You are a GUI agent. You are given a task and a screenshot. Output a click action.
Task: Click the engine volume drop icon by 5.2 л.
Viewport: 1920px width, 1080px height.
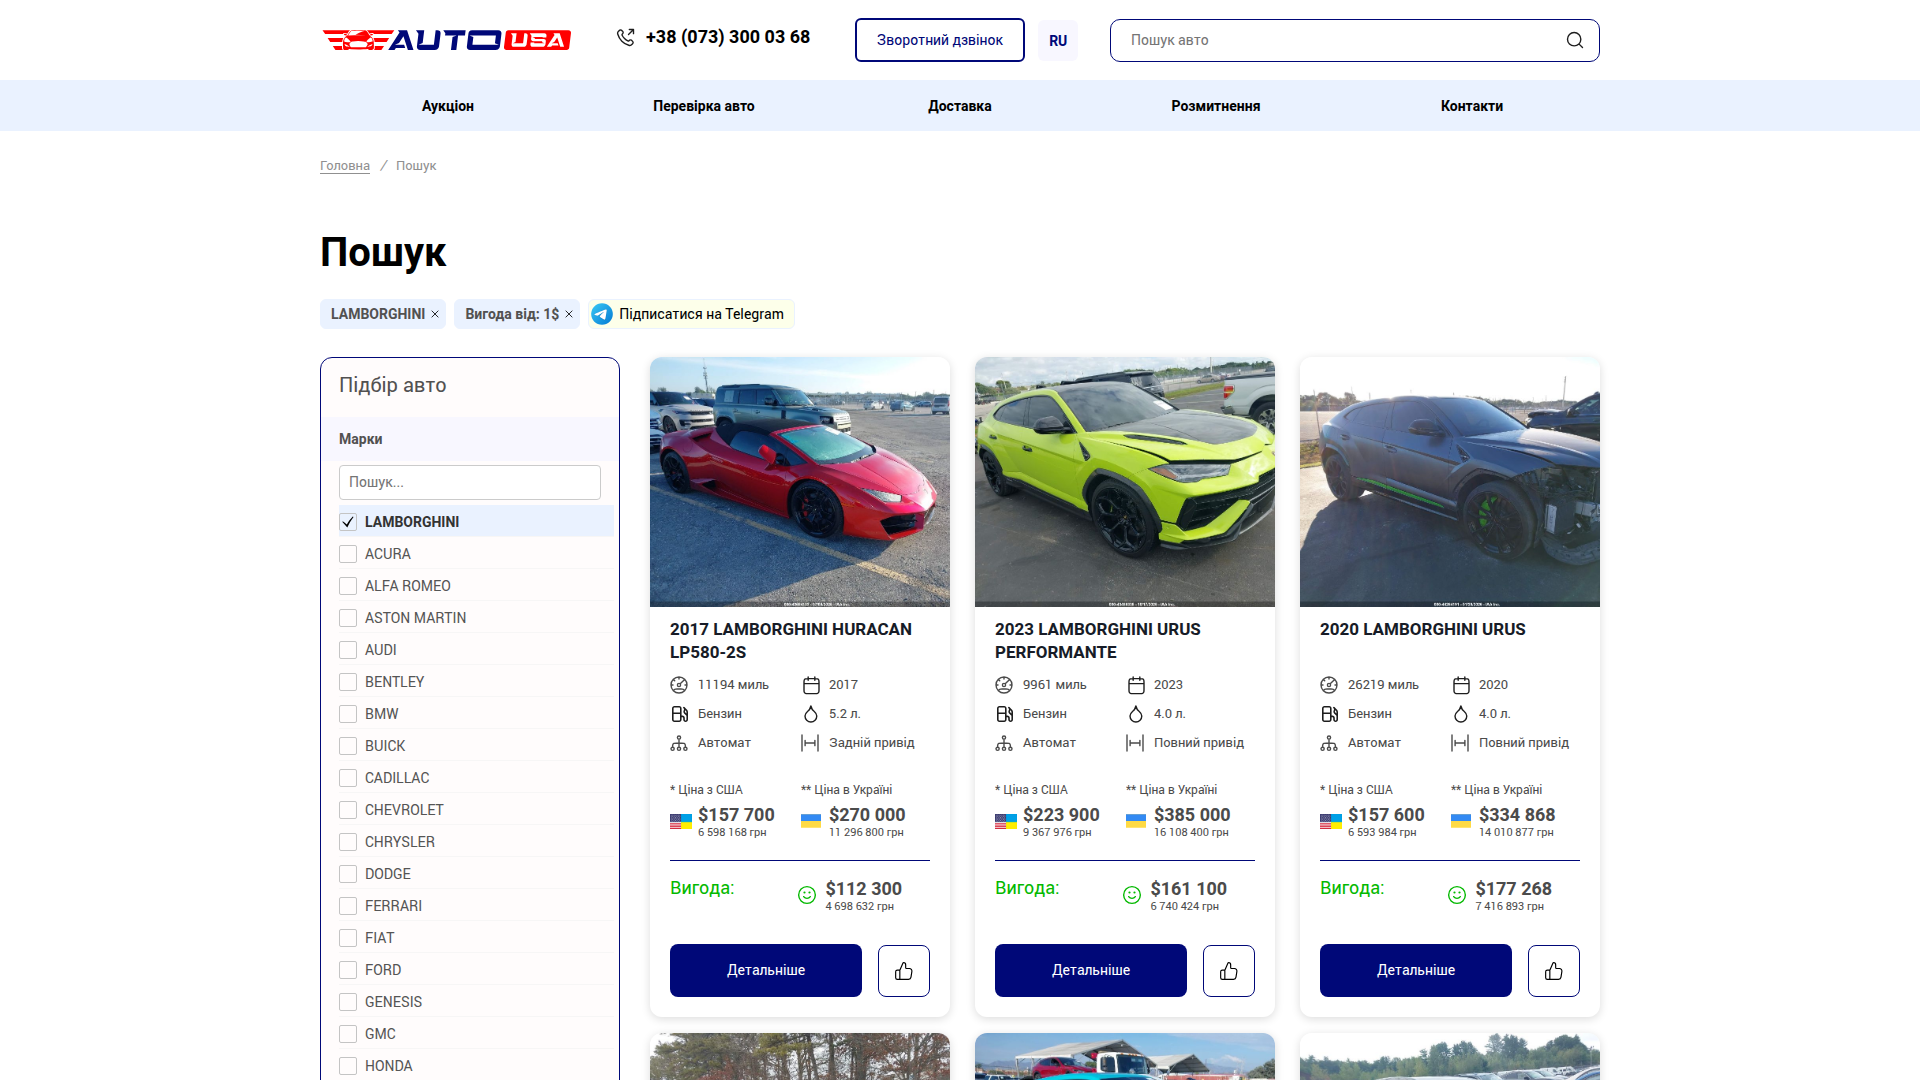[x=811, y=714]
